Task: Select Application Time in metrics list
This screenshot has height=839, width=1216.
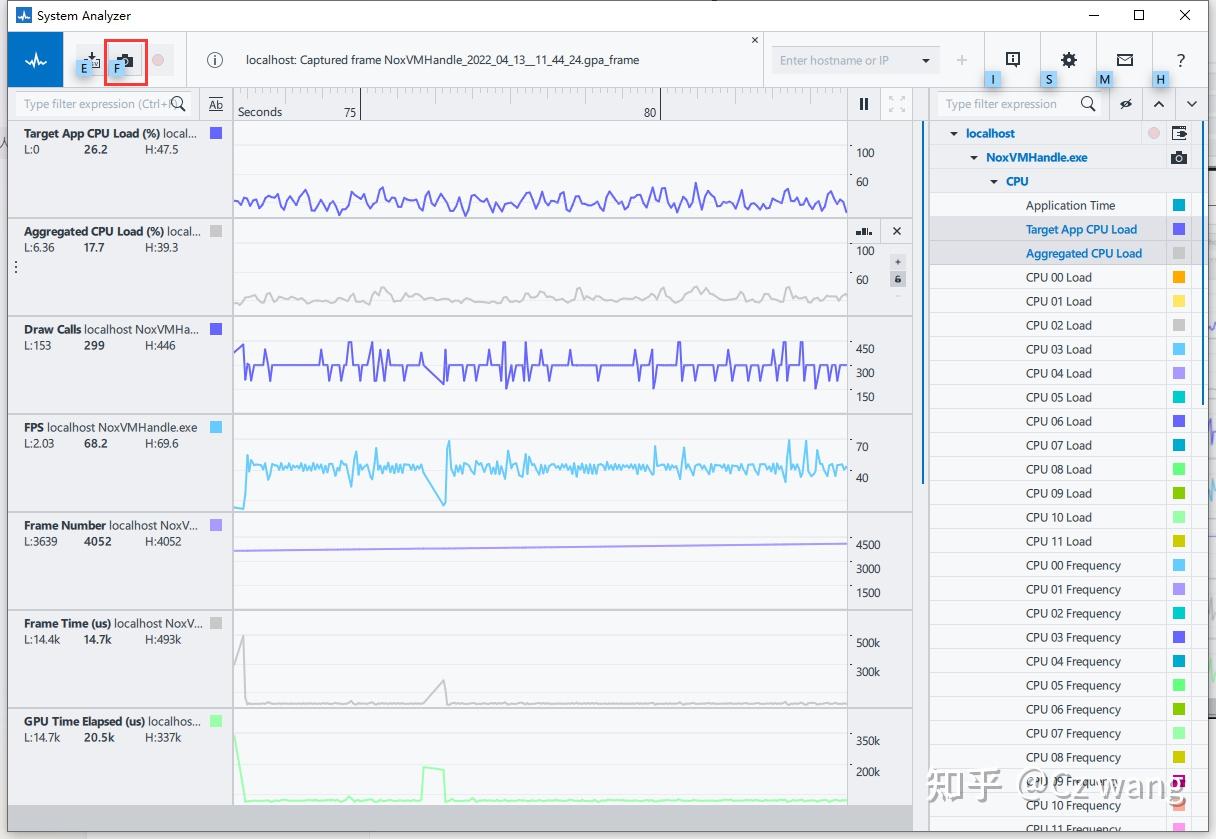Action: (x=1070, y=205)
